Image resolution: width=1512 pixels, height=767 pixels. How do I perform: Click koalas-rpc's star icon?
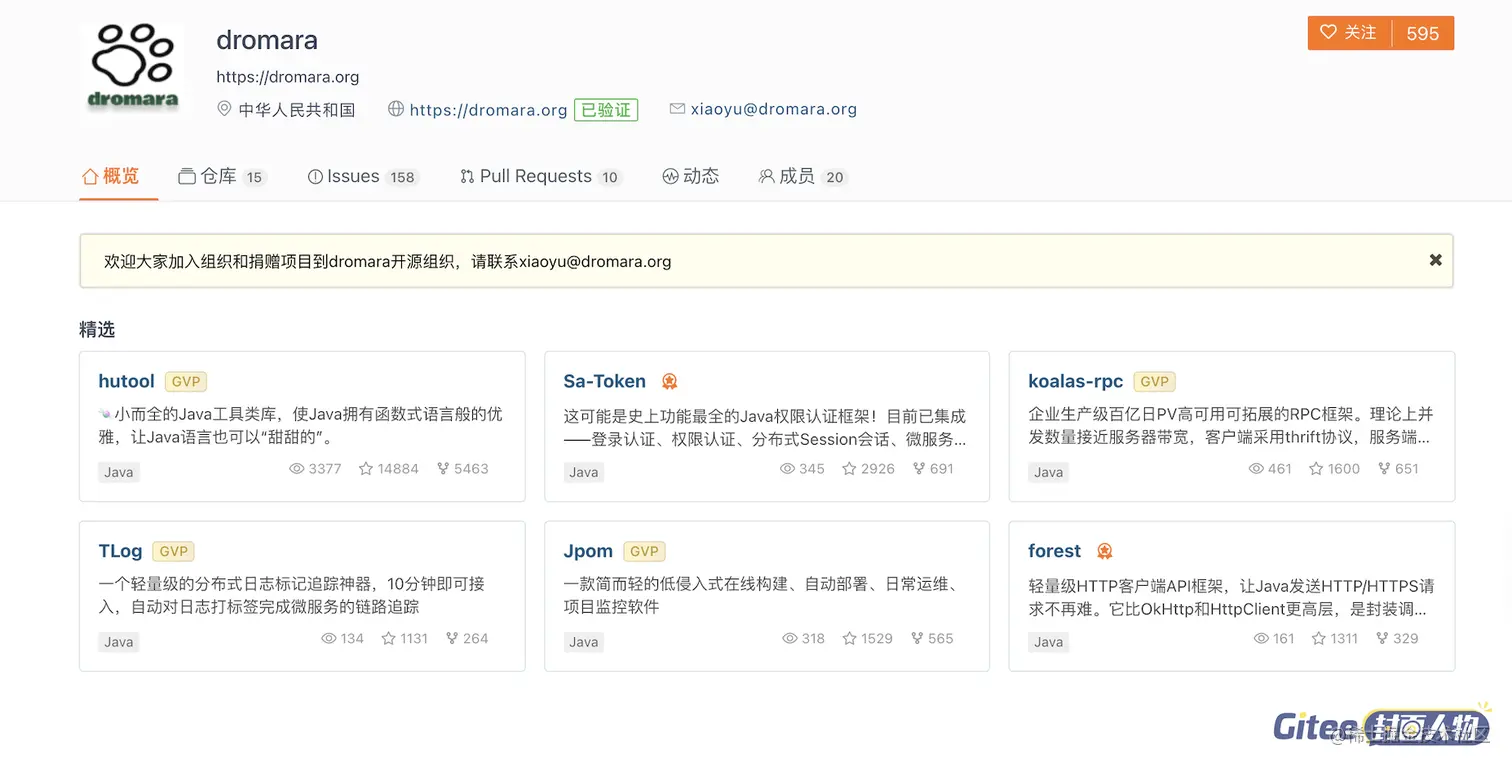point(1316,468)
